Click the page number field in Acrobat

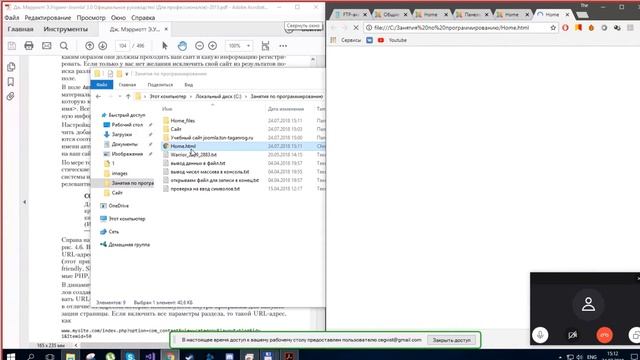[122, 46]
